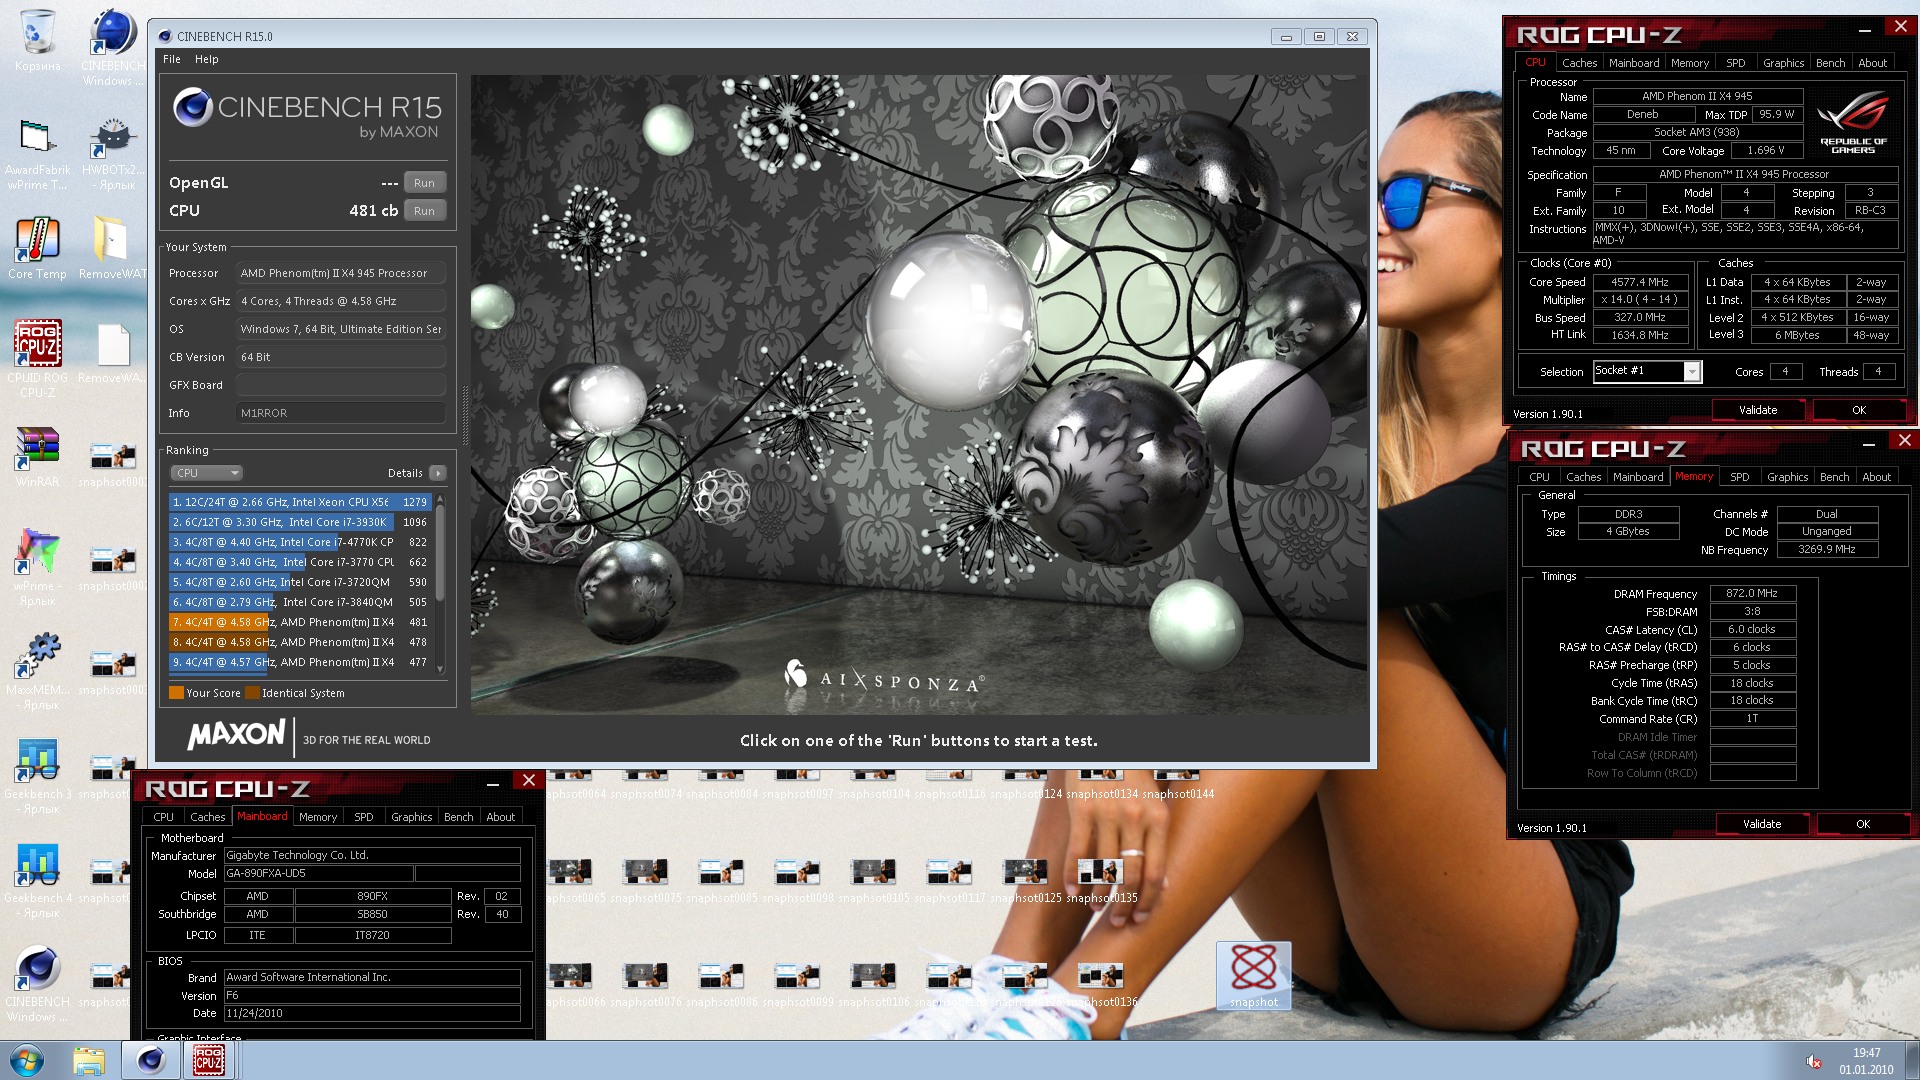Viewport: 1920px width, 1080px height.
Task: Click Validate in the CPU-Z Memory window
Action: [x=1761, y=824]
